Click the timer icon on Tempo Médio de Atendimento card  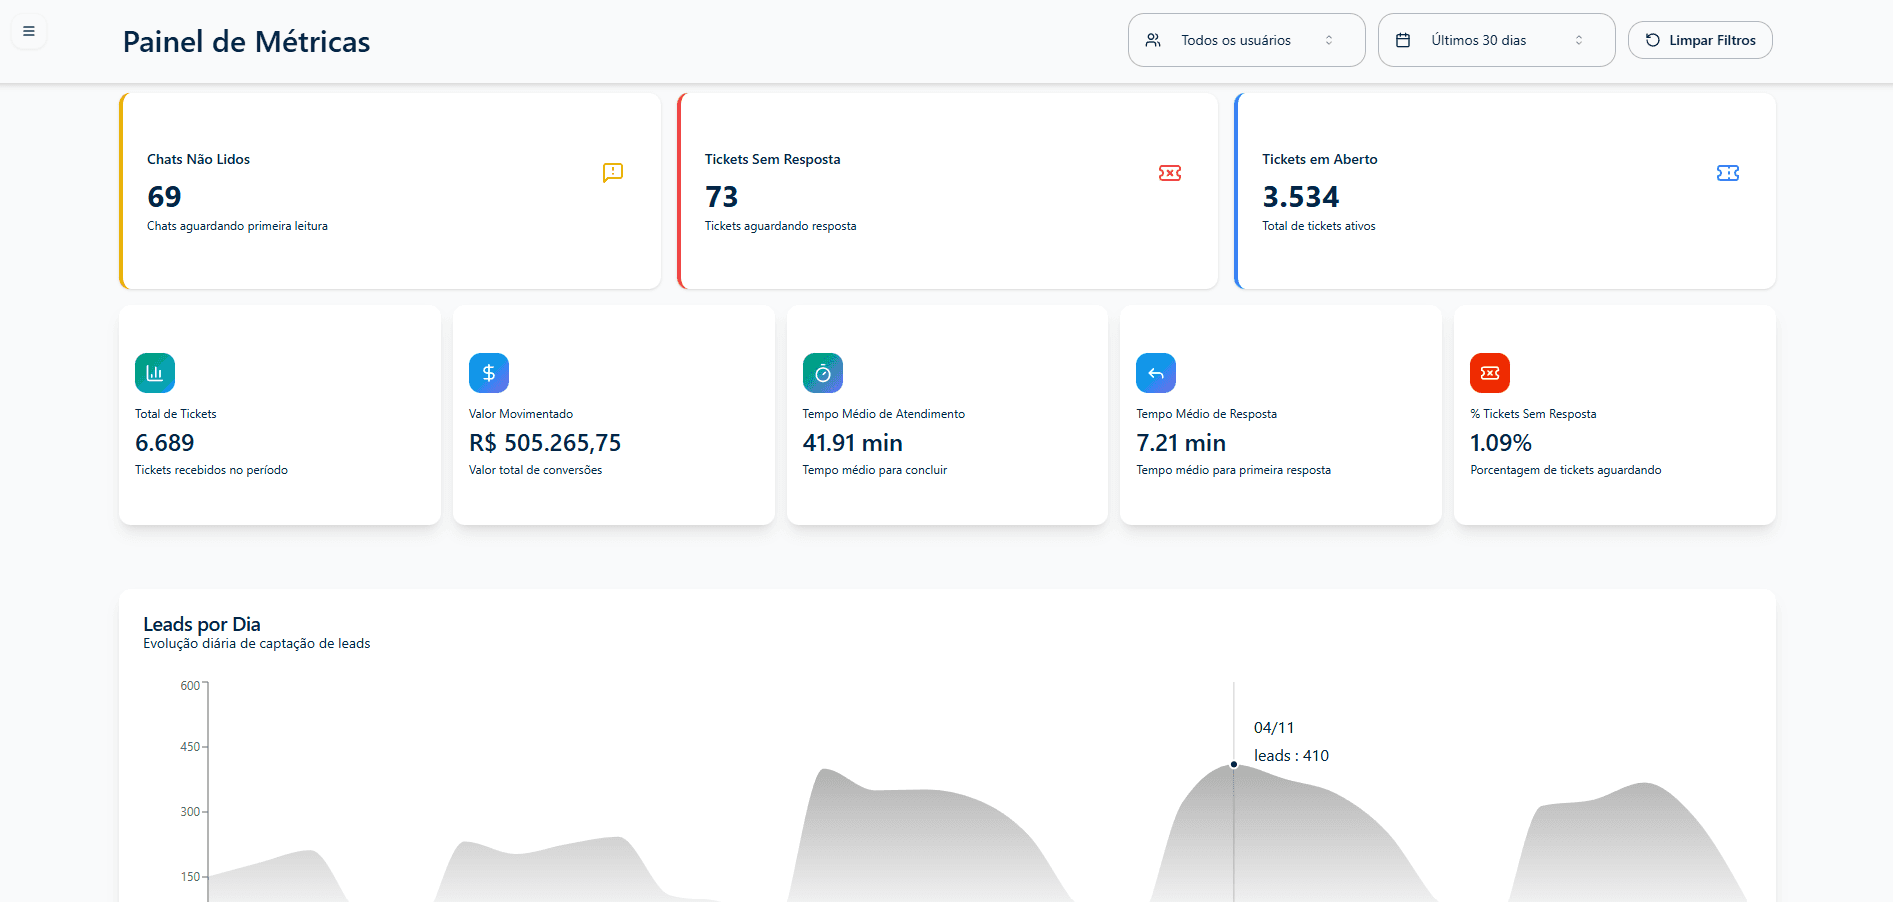tap(822, 372)
